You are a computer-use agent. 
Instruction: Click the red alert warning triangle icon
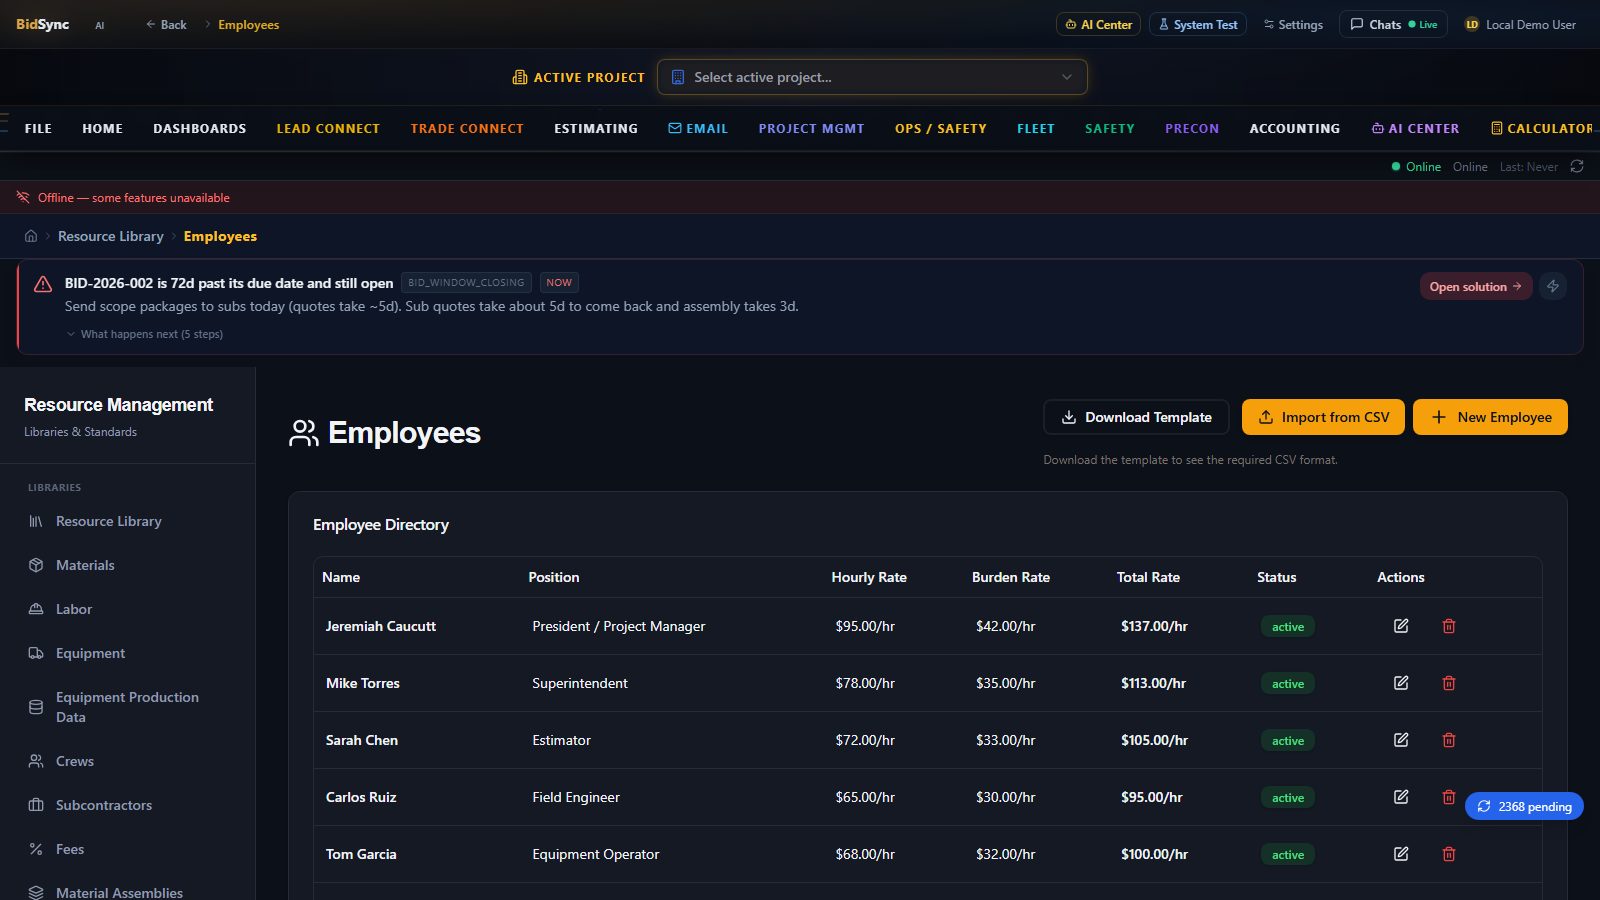pos(43,284)
